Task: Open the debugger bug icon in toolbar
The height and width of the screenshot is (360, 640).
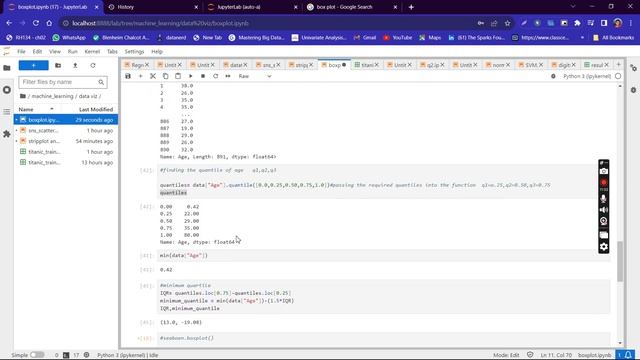Action: pyautogui.click(x=553, y=76)
